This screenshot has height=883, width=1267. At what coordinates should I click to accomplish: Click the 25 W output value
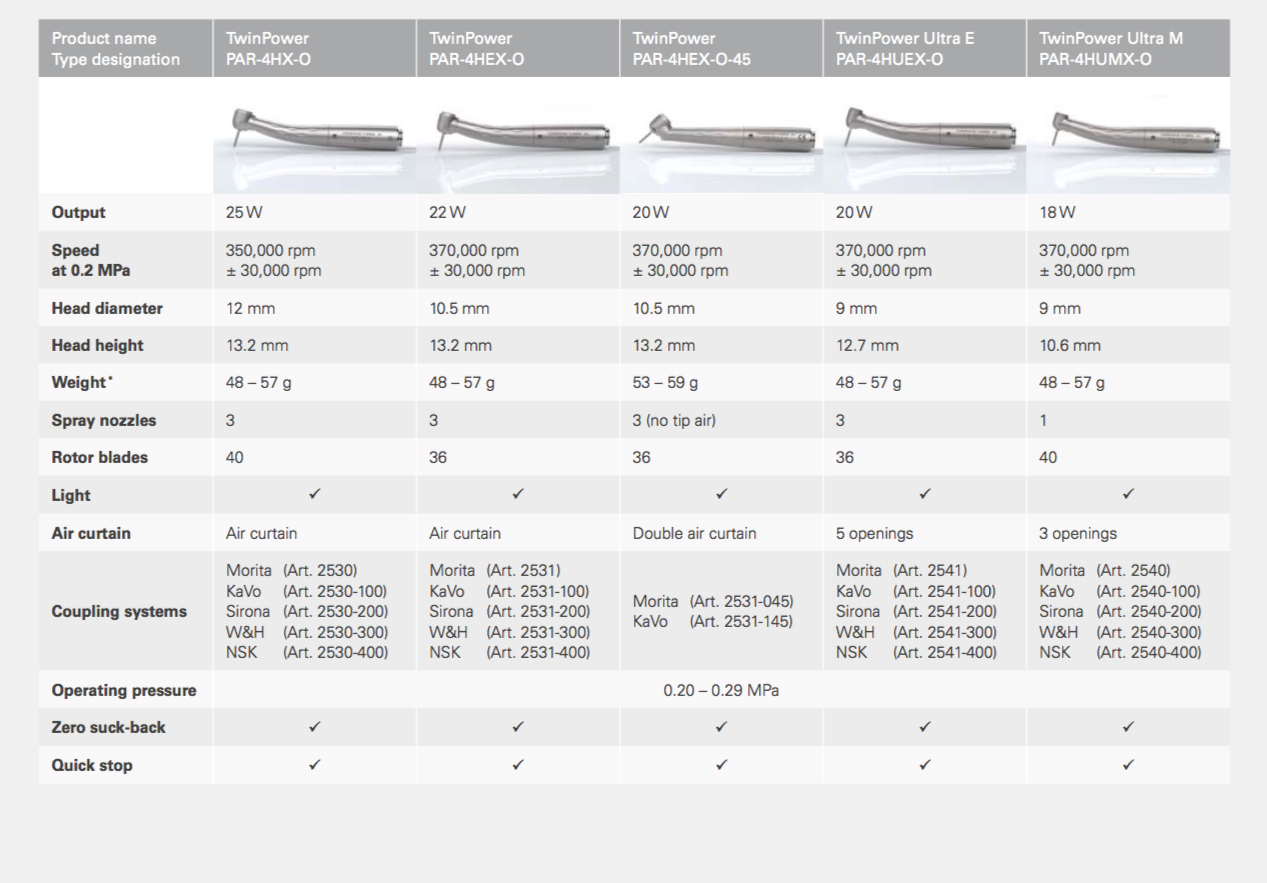[244, 213]
